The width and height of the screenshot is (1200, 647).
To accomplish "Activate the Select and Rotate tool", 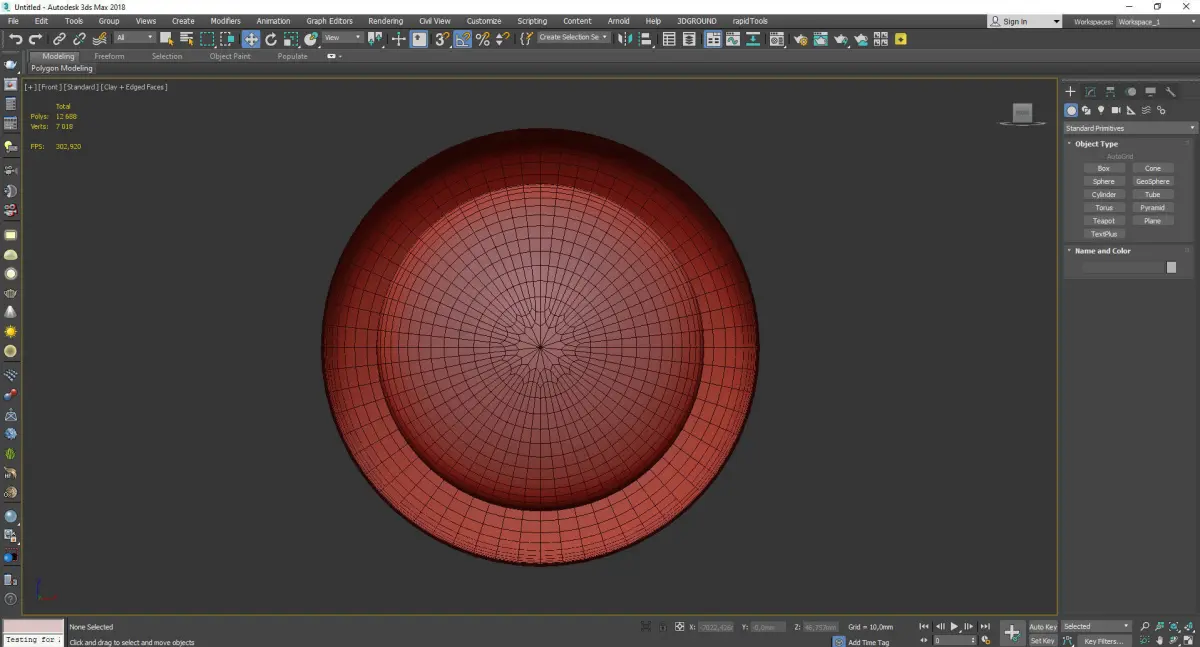I will tap(271, 39).
